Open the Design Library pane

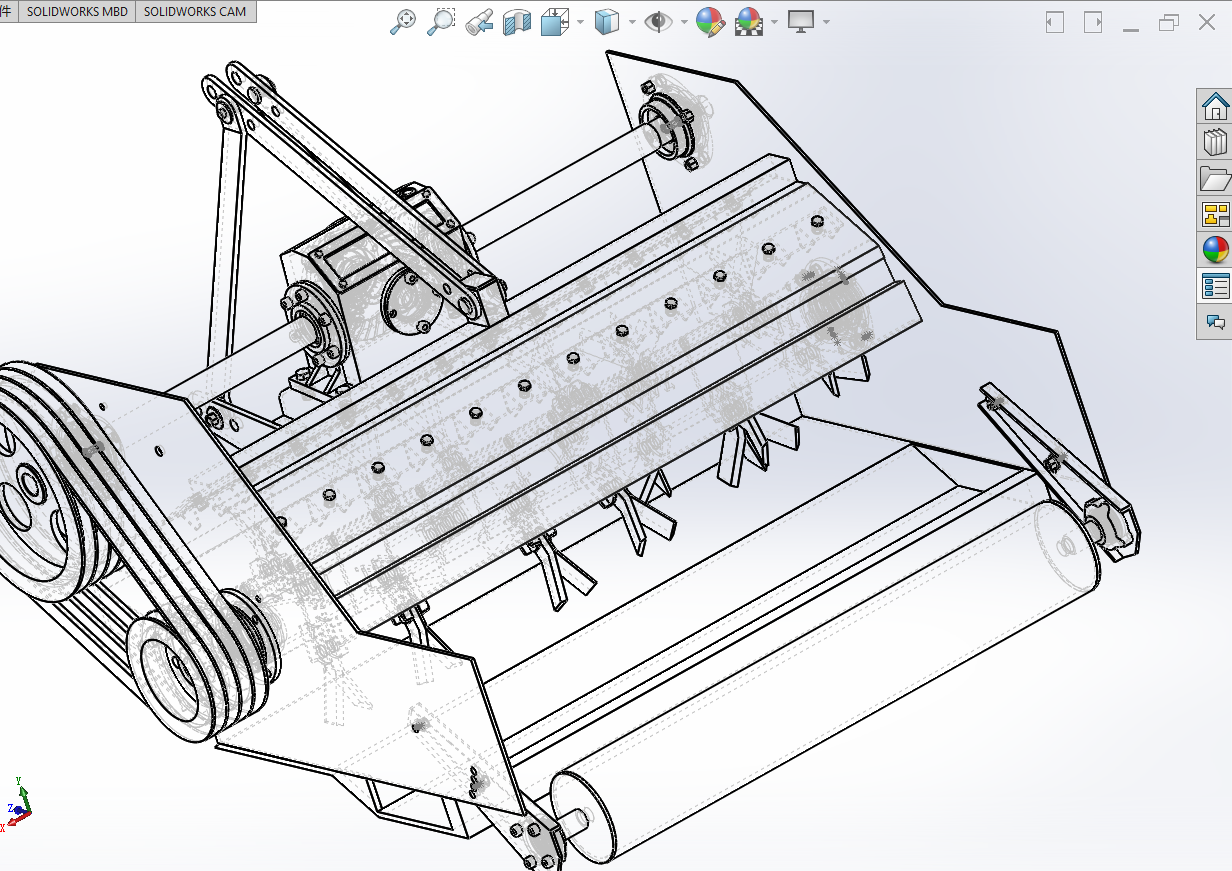coord(1215,142)
